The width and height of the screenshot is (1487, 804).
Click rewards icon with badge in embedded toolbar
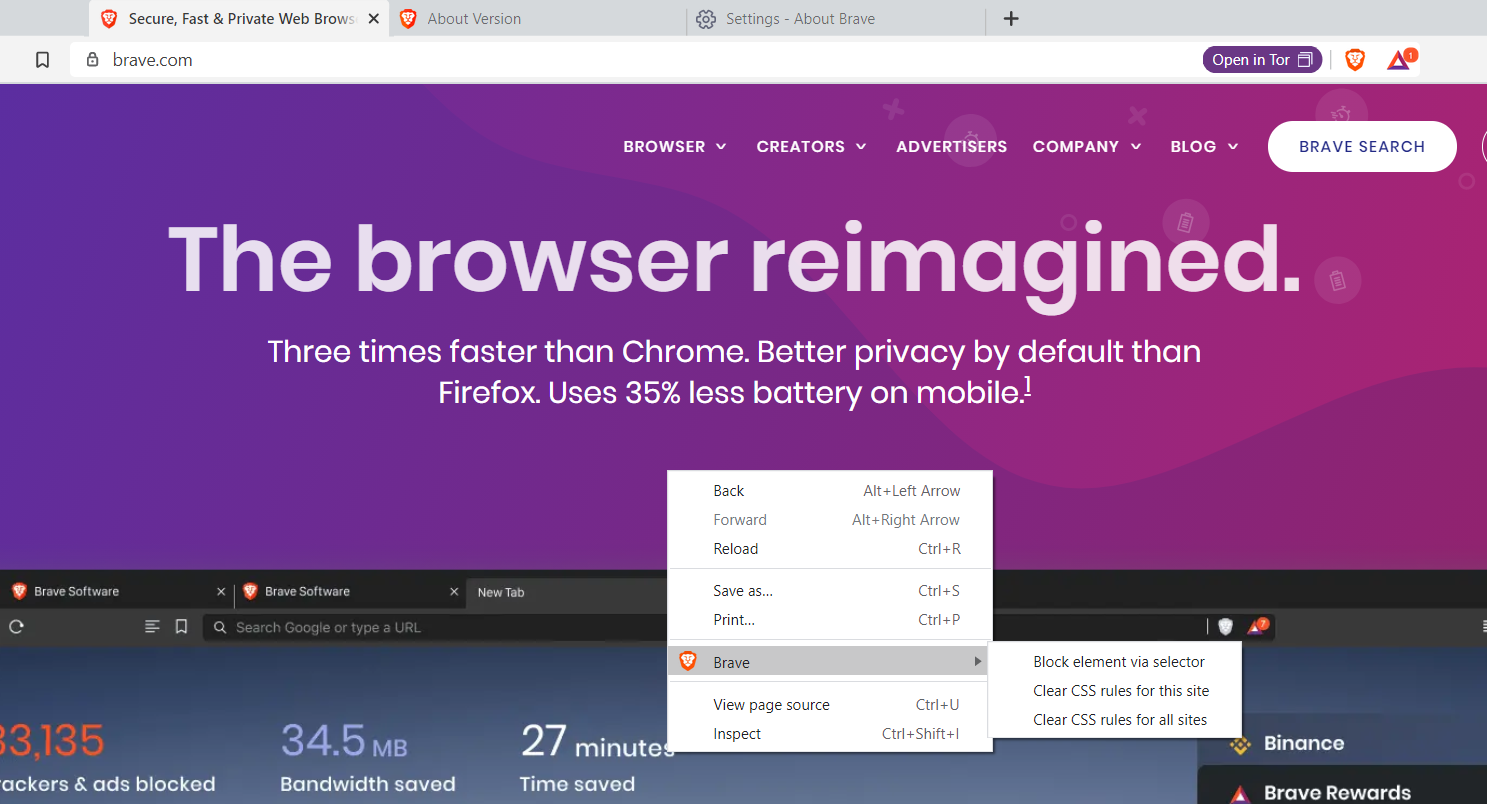[1257, 626]
